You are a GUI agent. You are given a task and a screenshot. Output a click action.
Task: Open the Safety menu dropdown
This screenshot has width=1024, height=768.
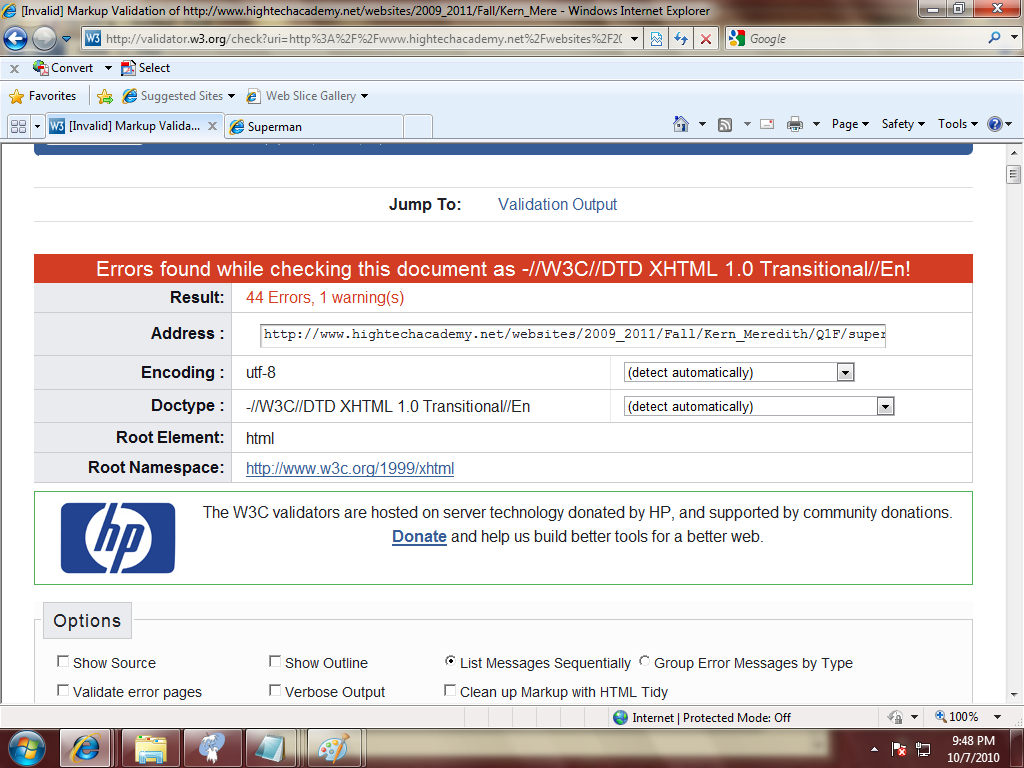pos(903,124)
